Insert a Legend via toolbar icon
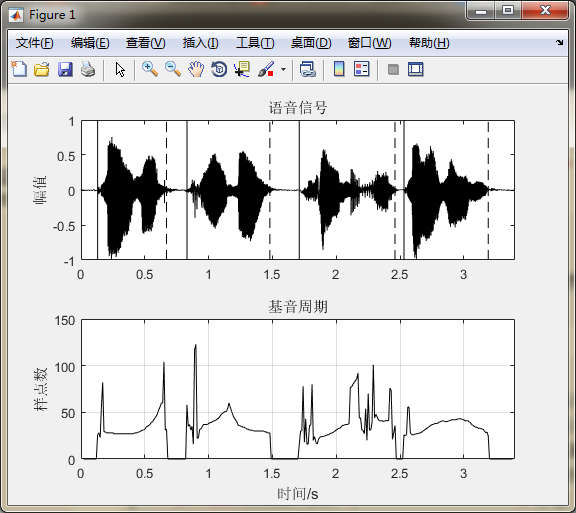This screenshot has width=576, height=513. [361, 69]
